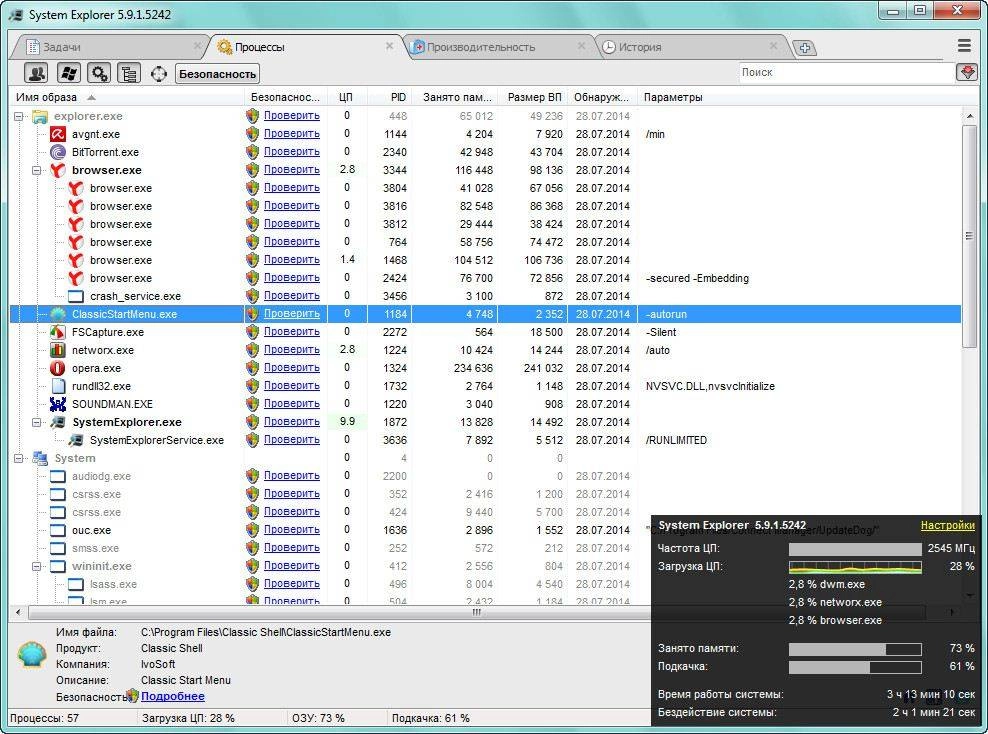Select the crosshair window finder icon
The width and height of the screenshot is (988, 734).
coord(159,74)
